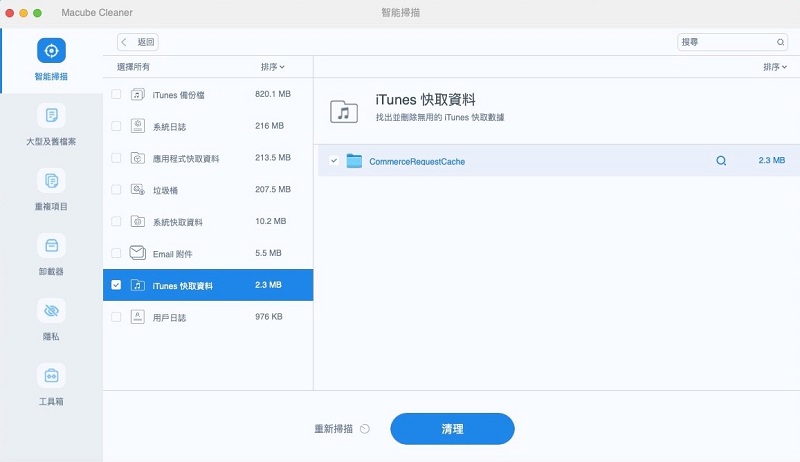Click the 820.1 MB size value
This screenshot has width=800, height=462.
click(x=273, y=94)
